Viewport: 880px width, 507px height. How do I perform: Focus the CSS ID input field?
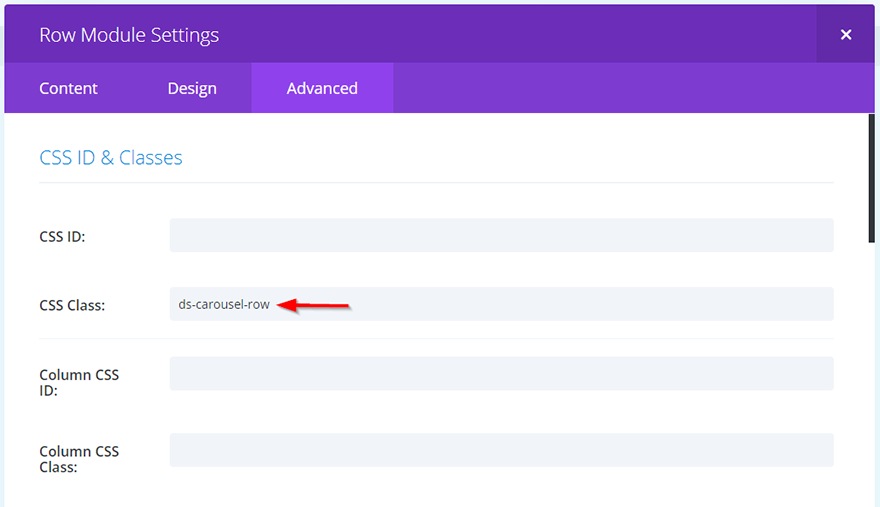click(x=501, y=235)
